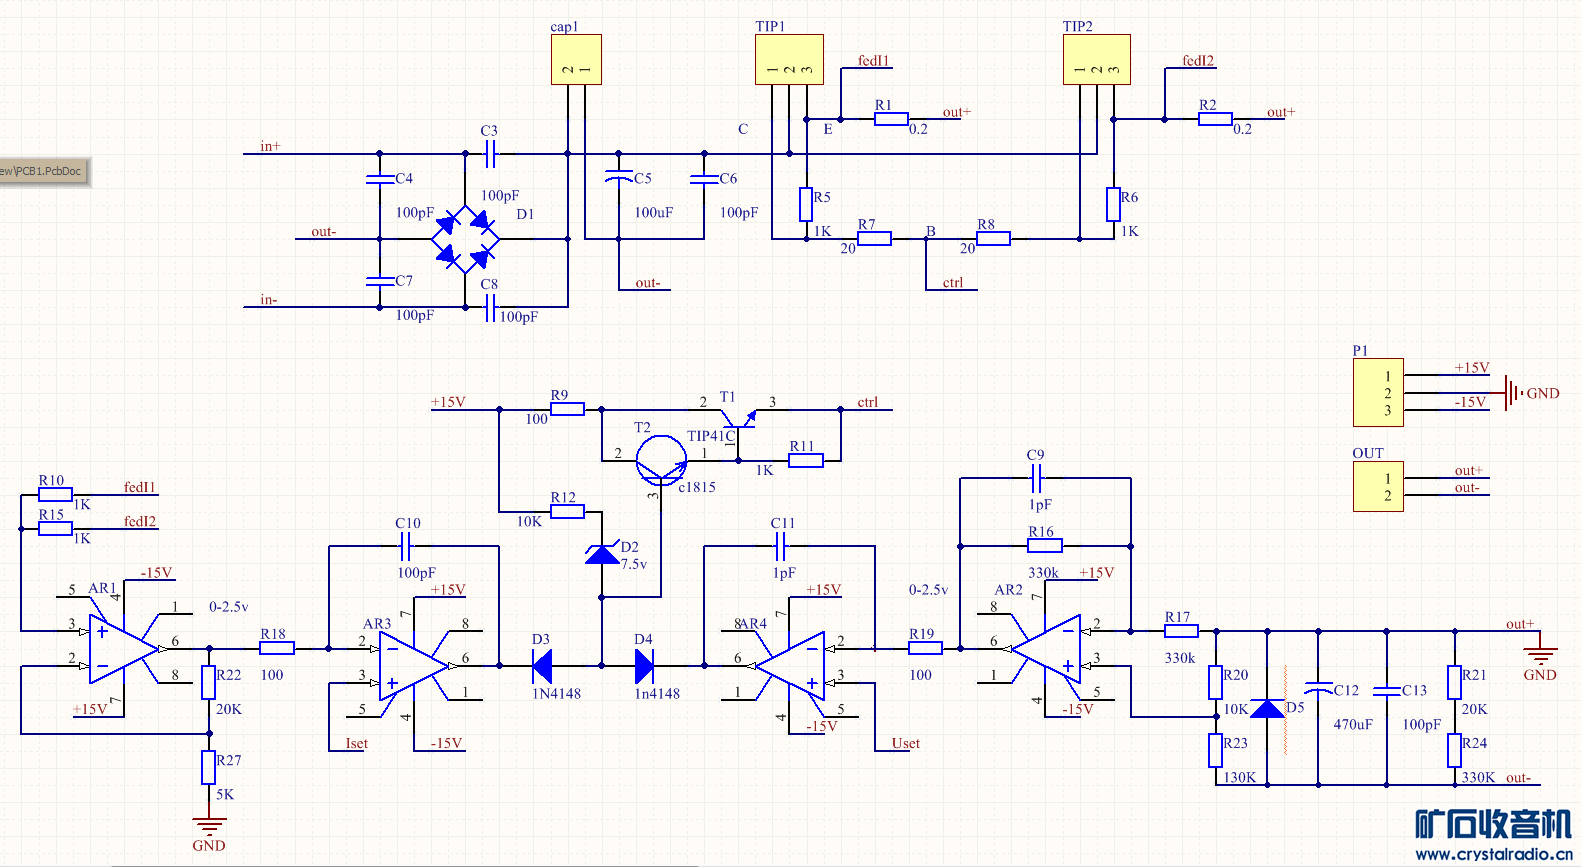Viewport: 1581px width, 867px height.
Task: Select the AR3 op-amp triangle
Action: (414, 666)
